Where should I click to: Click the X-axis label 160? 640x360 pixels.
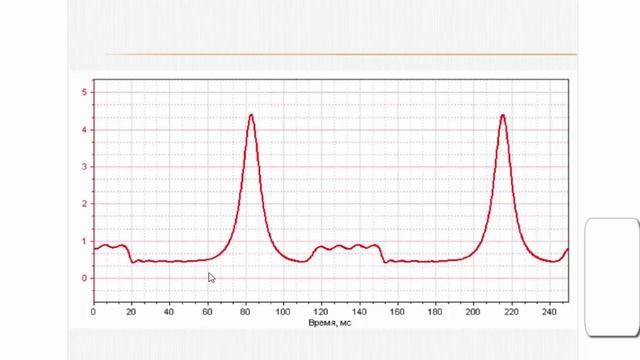[x=397, y=312]
